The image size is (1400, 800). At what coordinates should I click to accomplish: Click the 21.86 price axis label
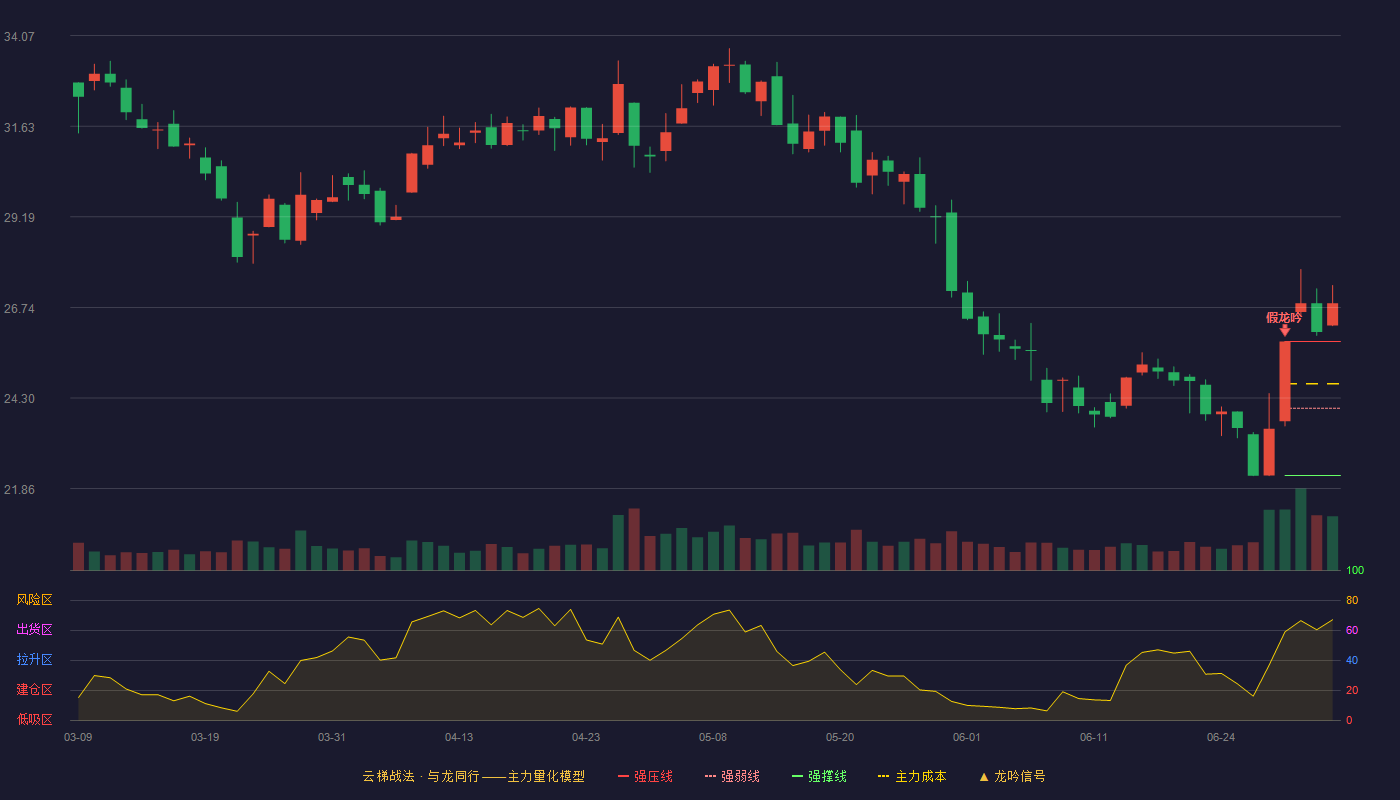19,489
